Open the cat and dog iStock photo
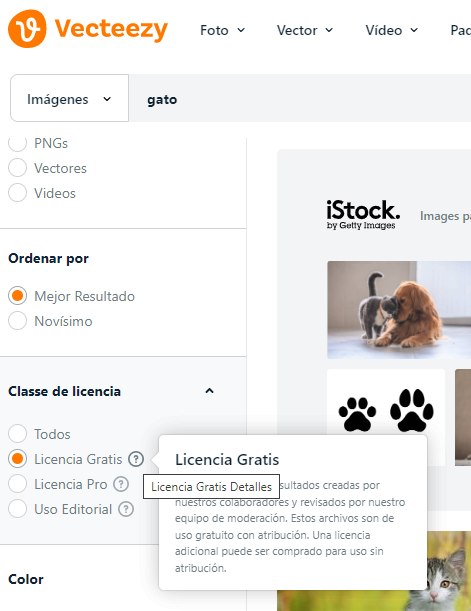The image size is (471, 611). tap(399, 310)
